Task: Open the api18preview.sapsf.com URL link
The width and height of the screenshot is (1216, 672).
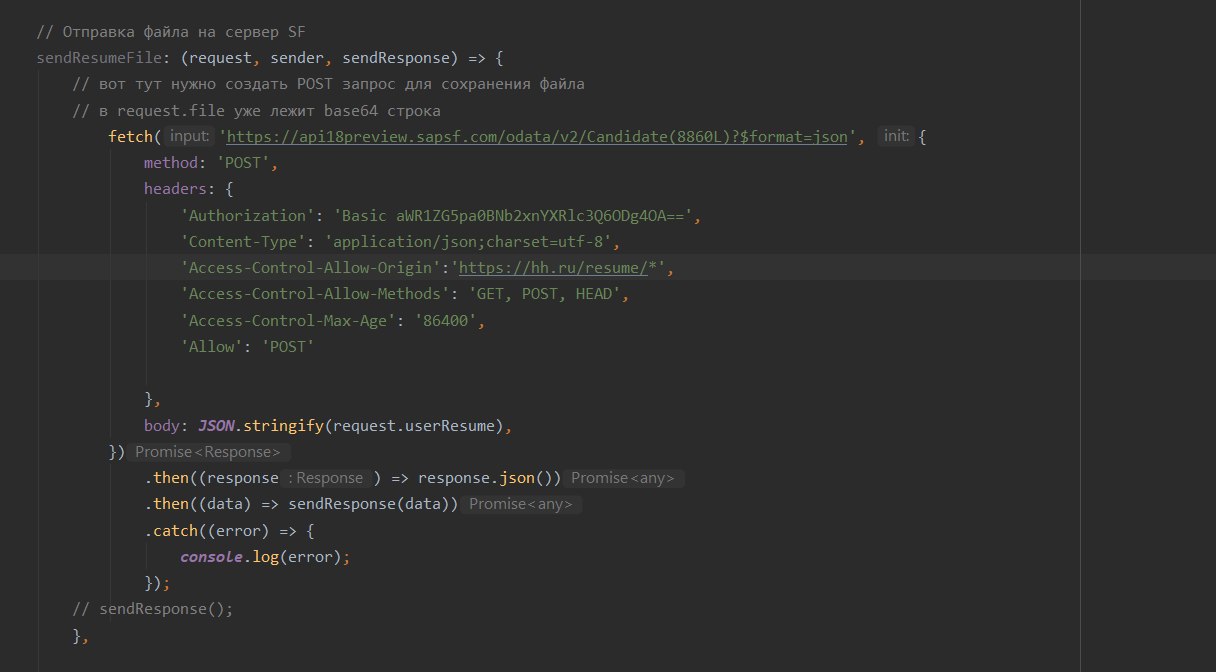Action: (x=537, y=137)
